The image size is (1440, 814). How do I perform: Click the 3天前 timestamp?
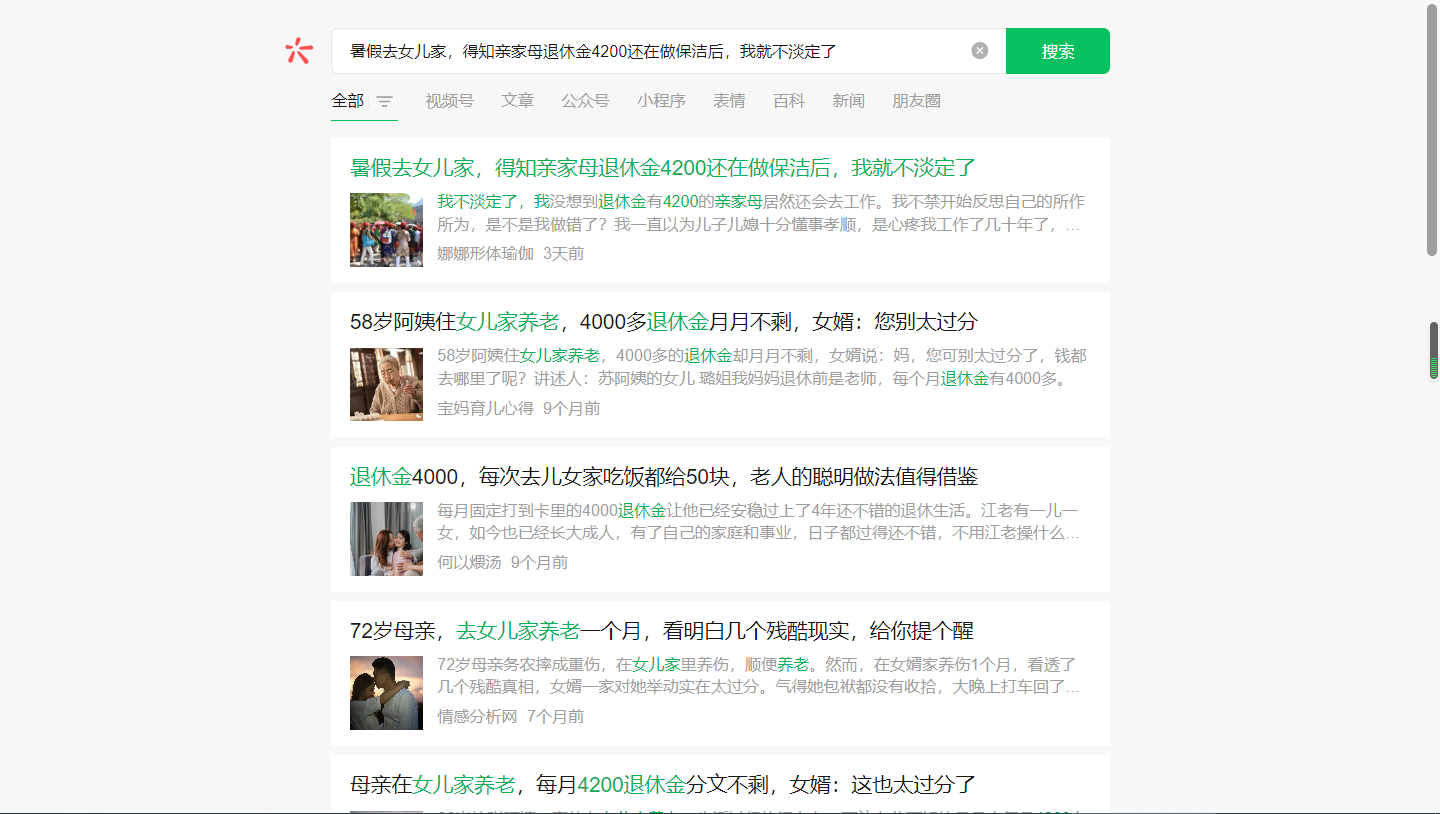pos(564,254)
